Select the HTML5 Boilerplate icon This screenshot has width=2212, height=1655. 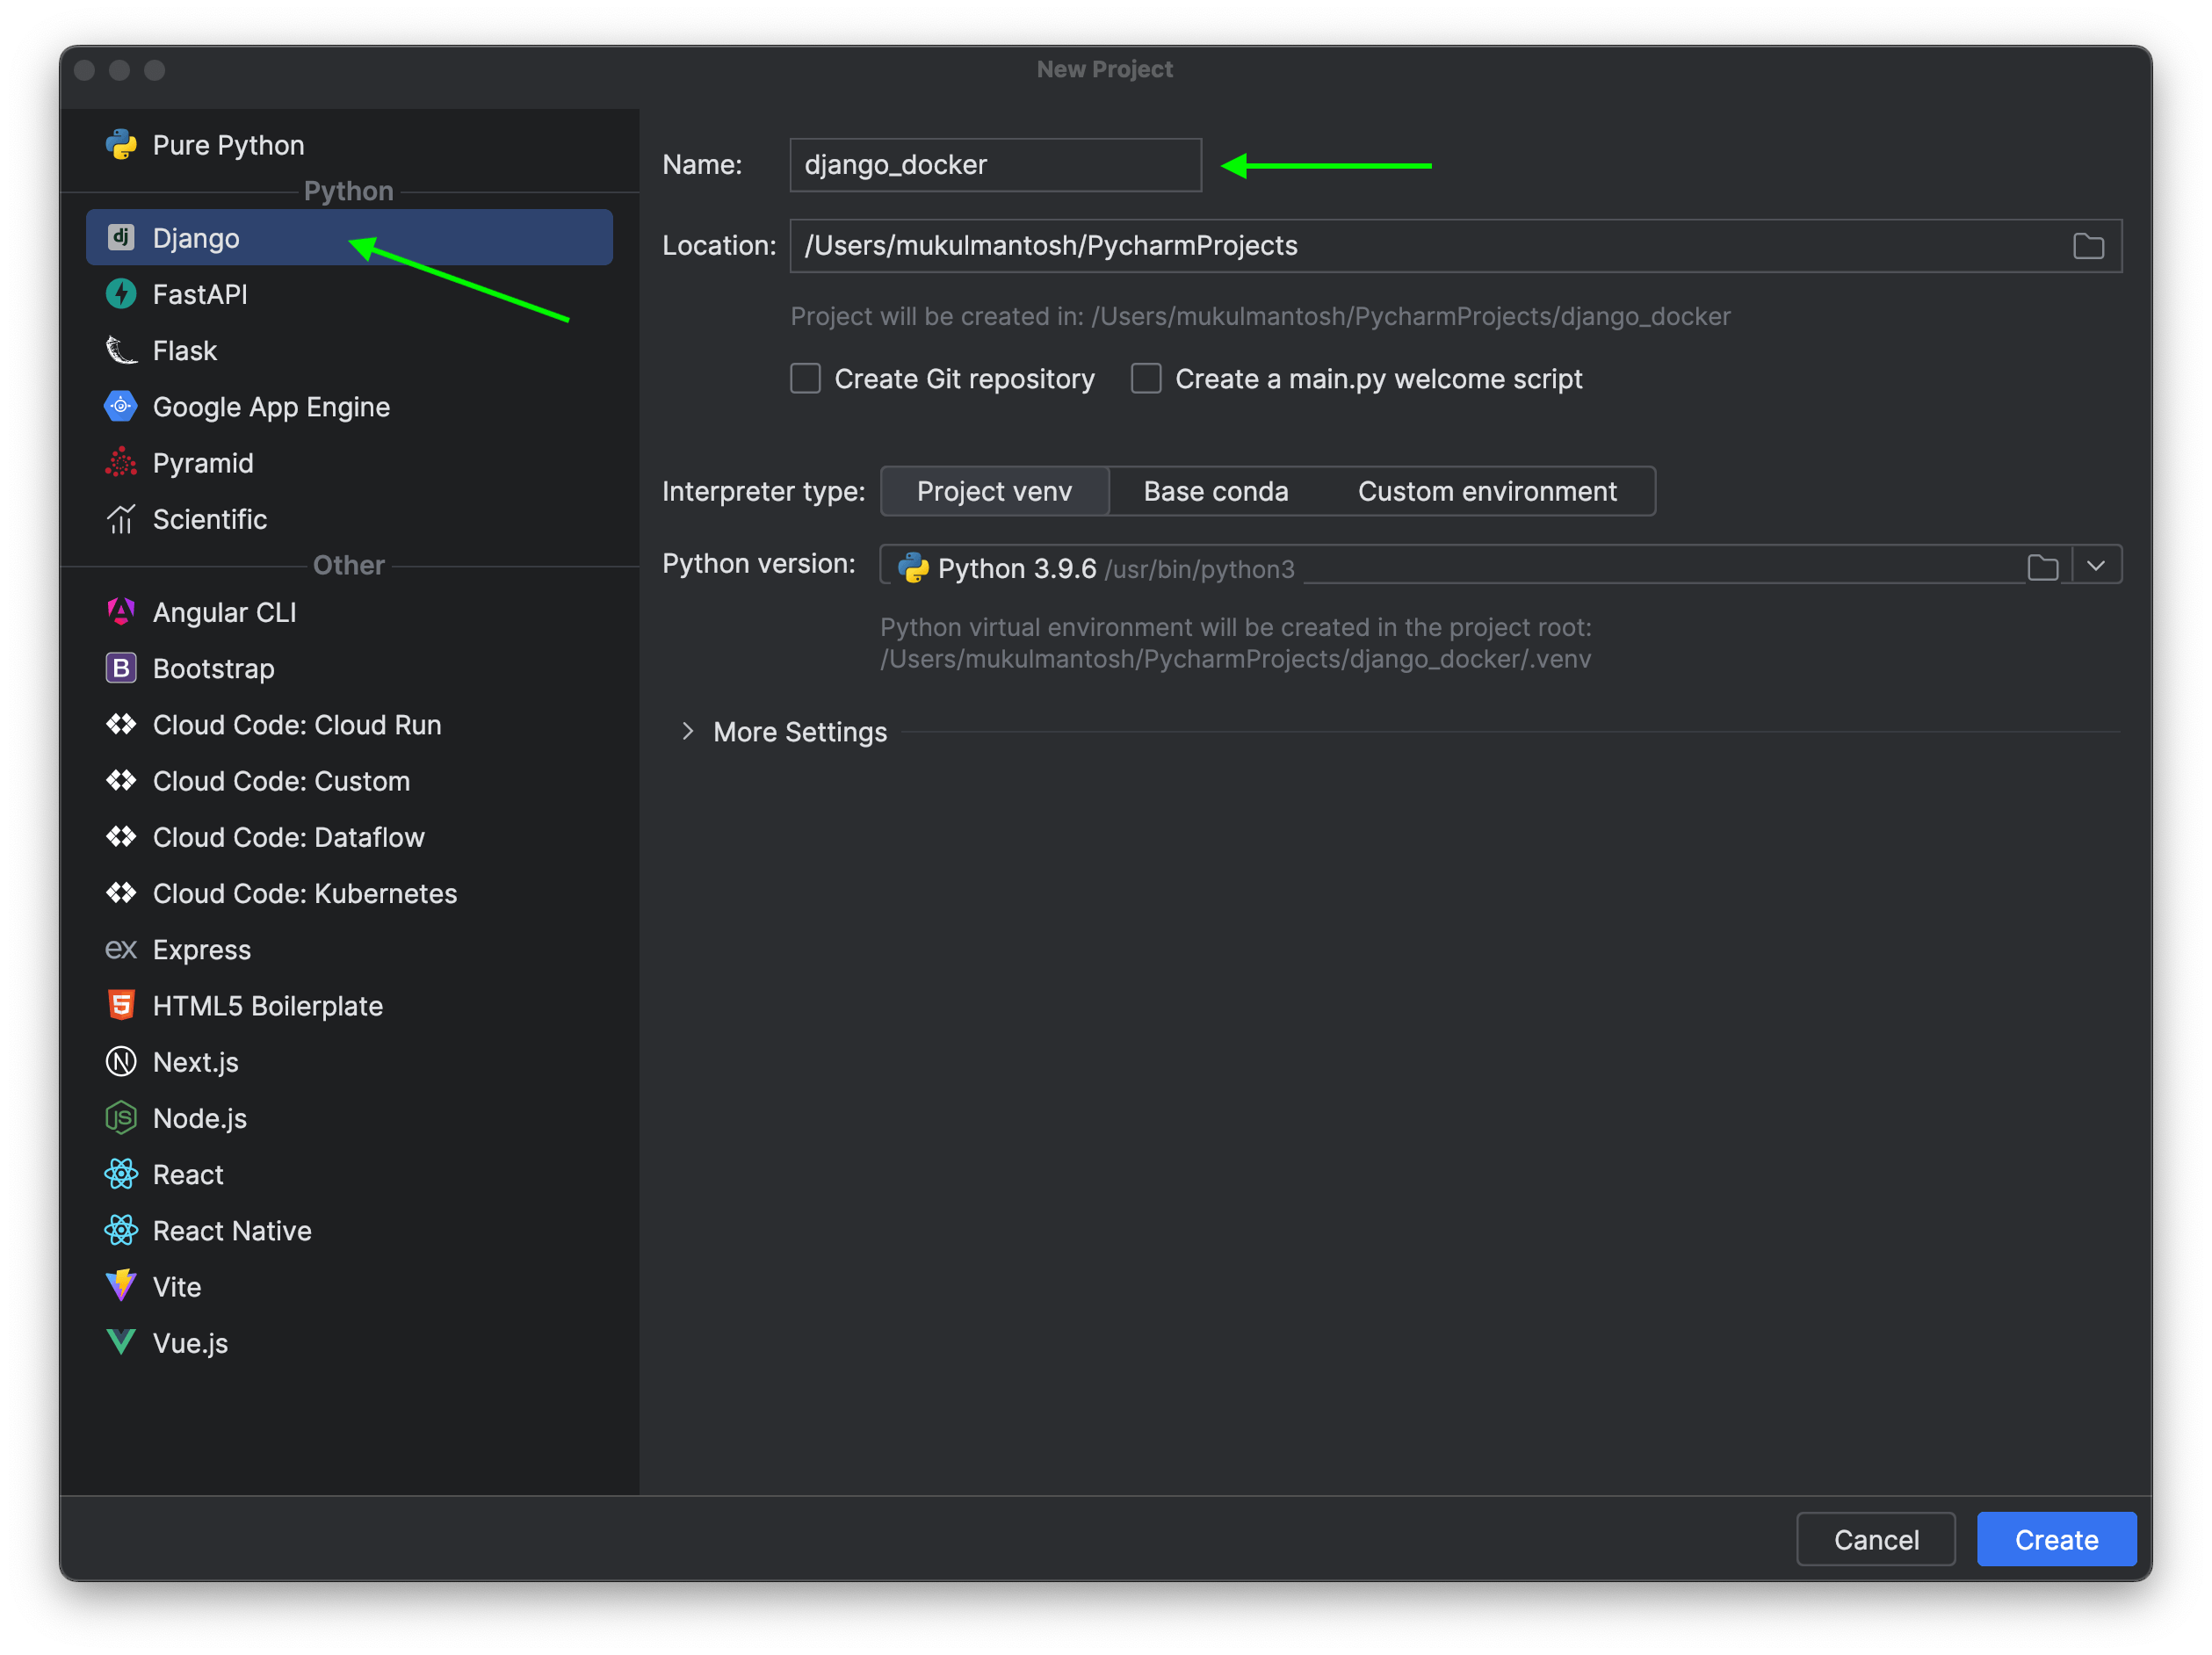121,1005
